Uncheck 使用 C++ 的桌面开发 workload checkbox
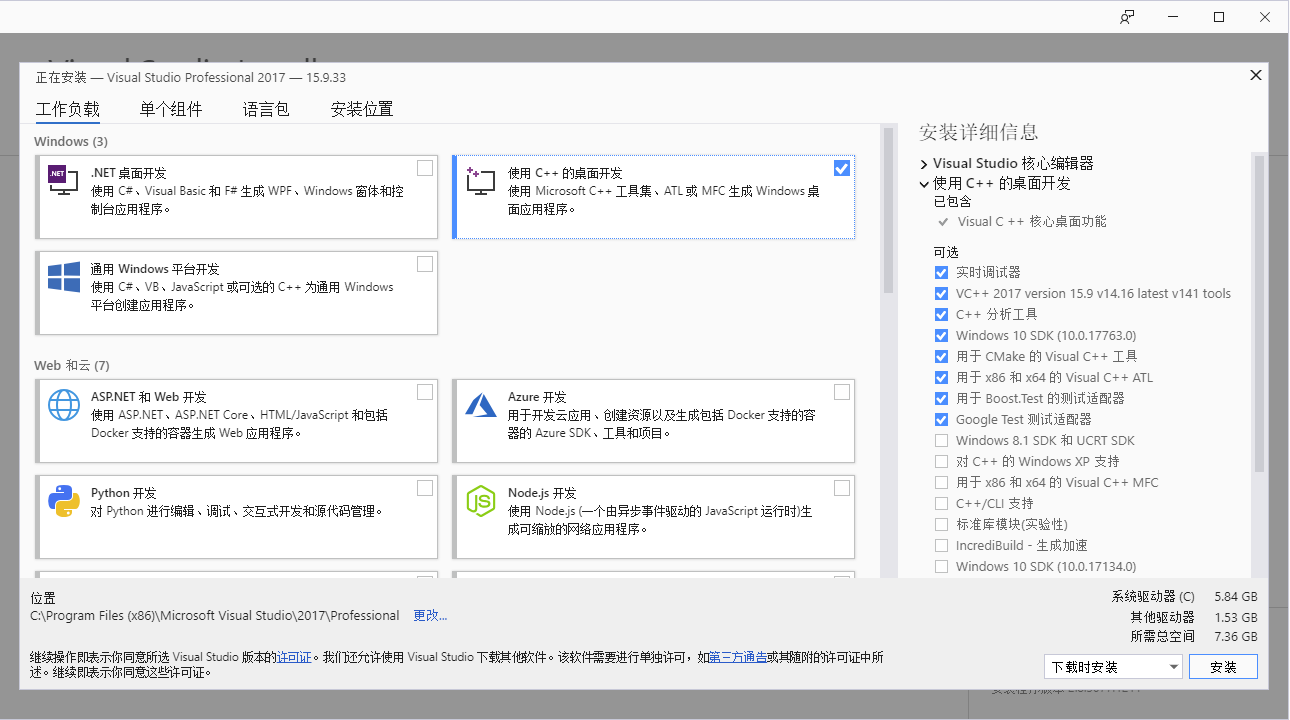1290x720 pixels. [841, 167]
